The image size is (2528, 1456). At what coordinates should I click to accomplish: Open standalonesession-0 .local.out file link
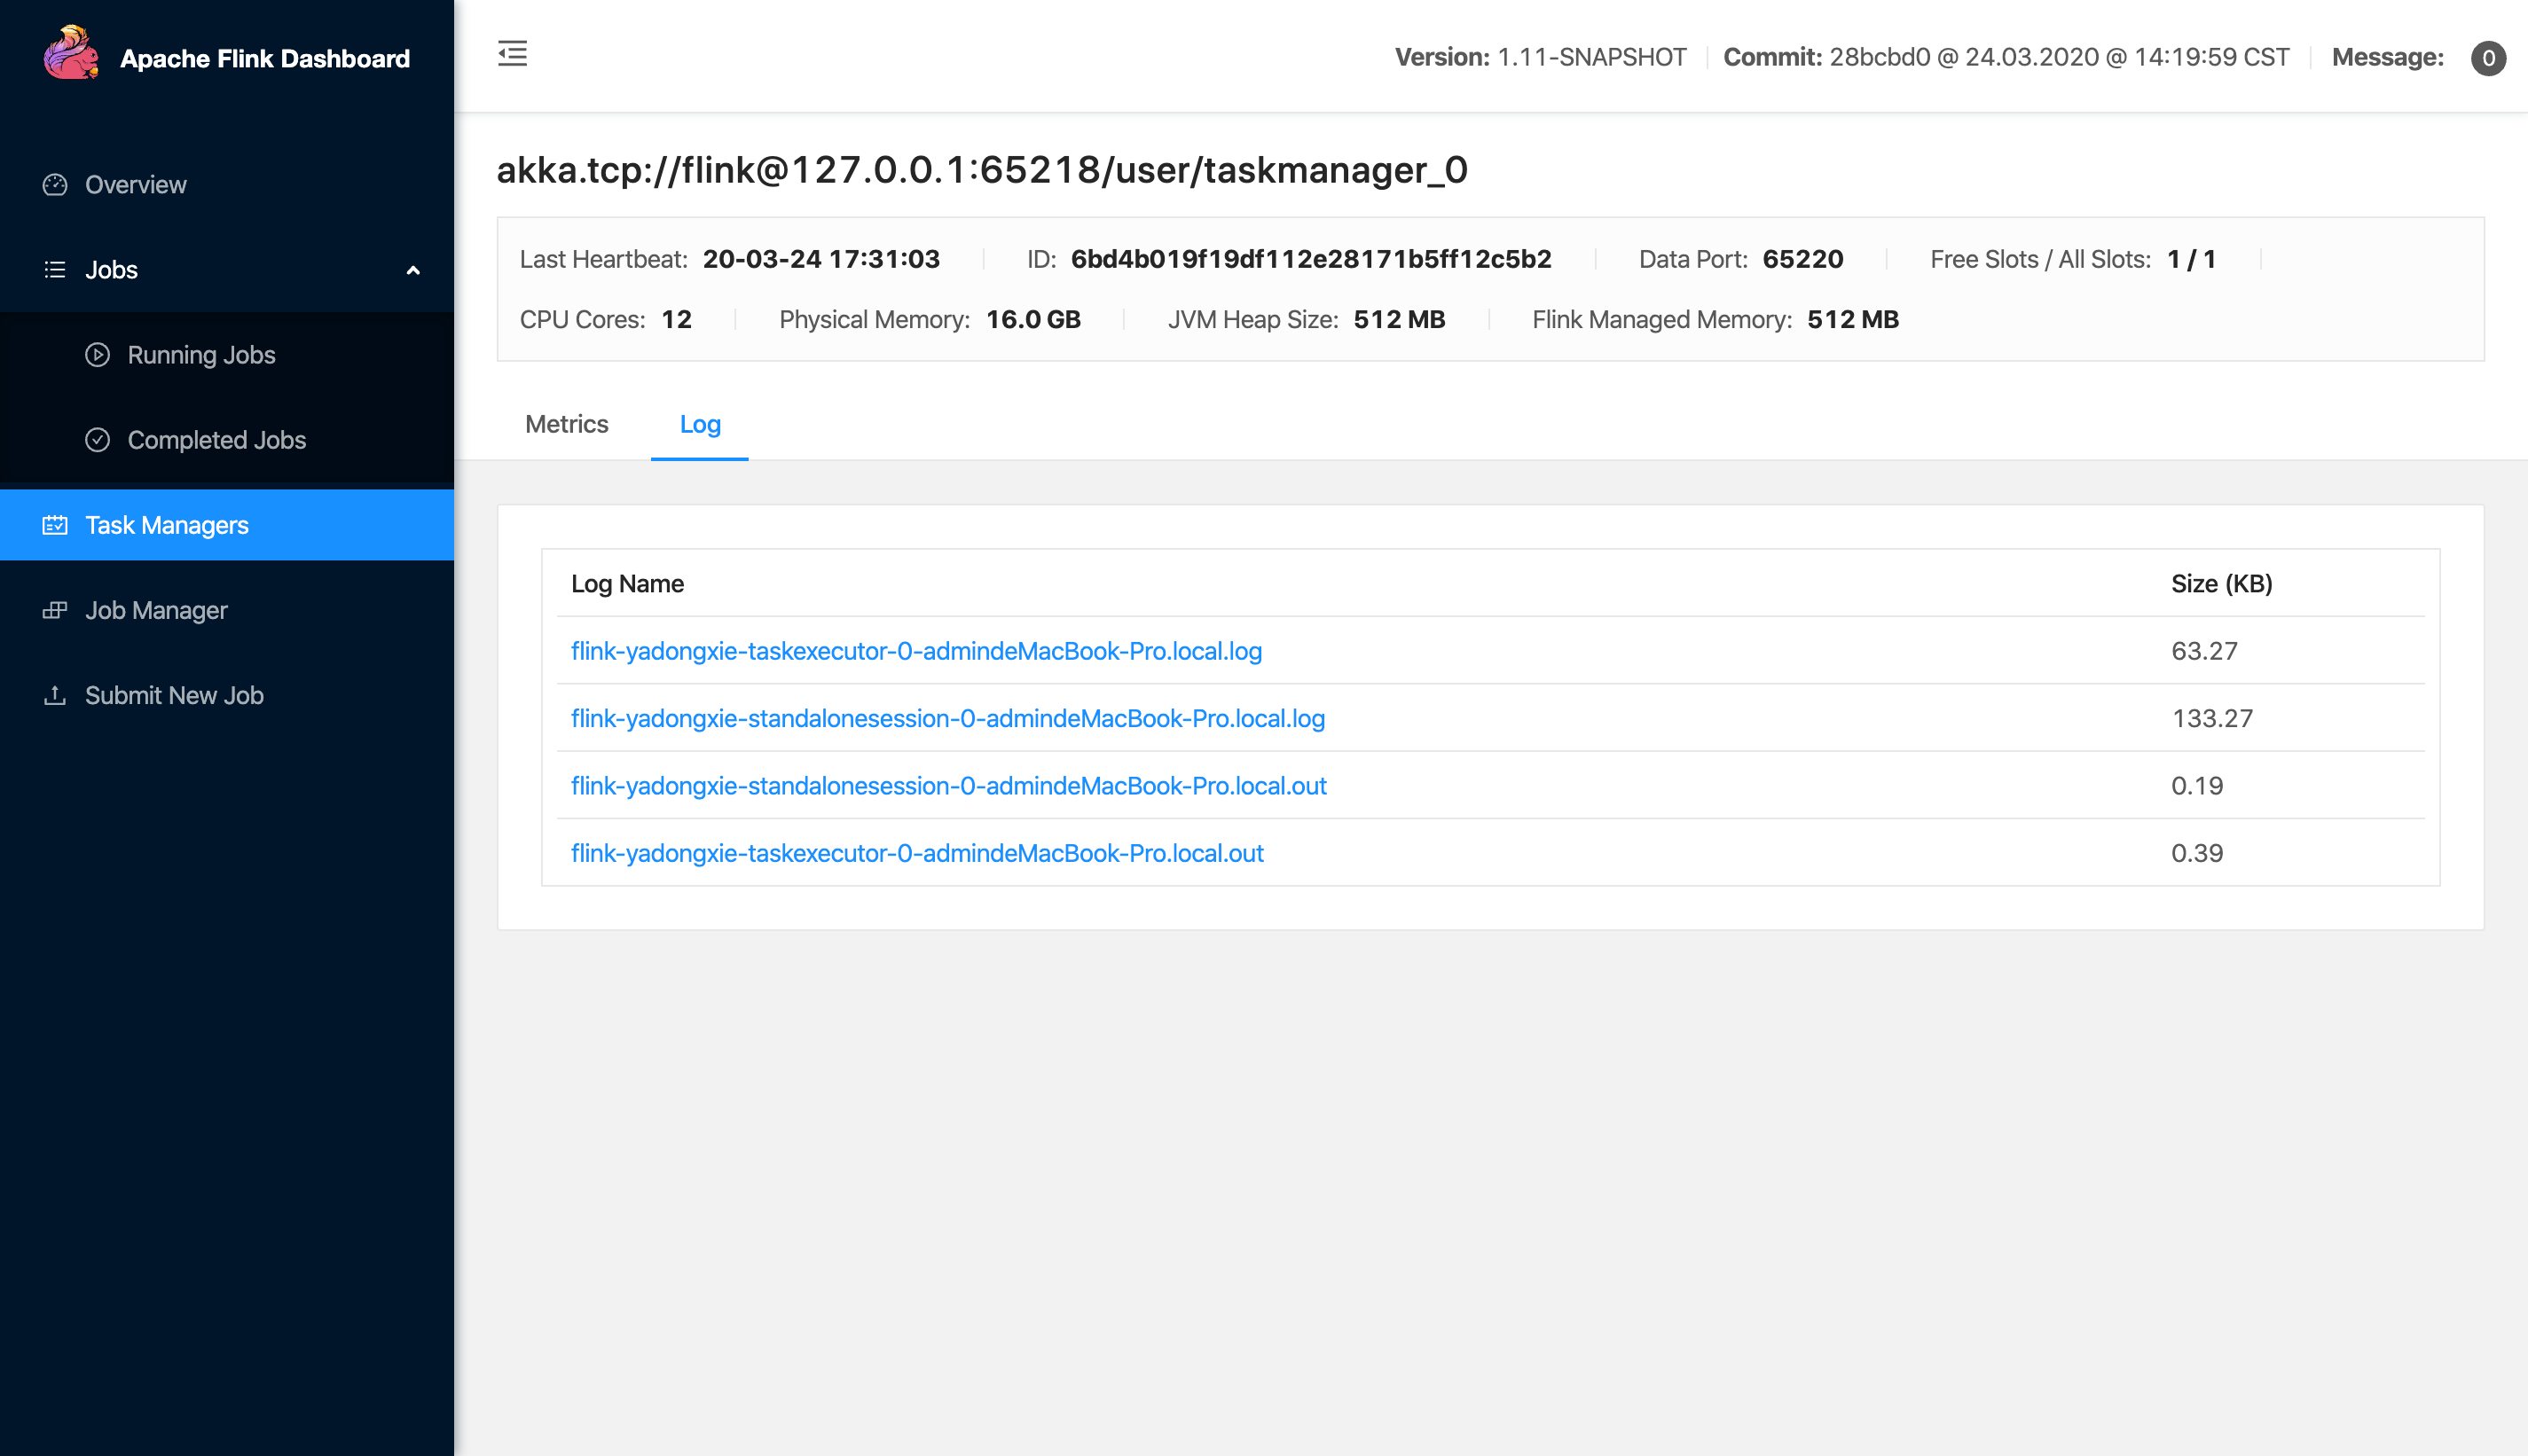(948, 786)
